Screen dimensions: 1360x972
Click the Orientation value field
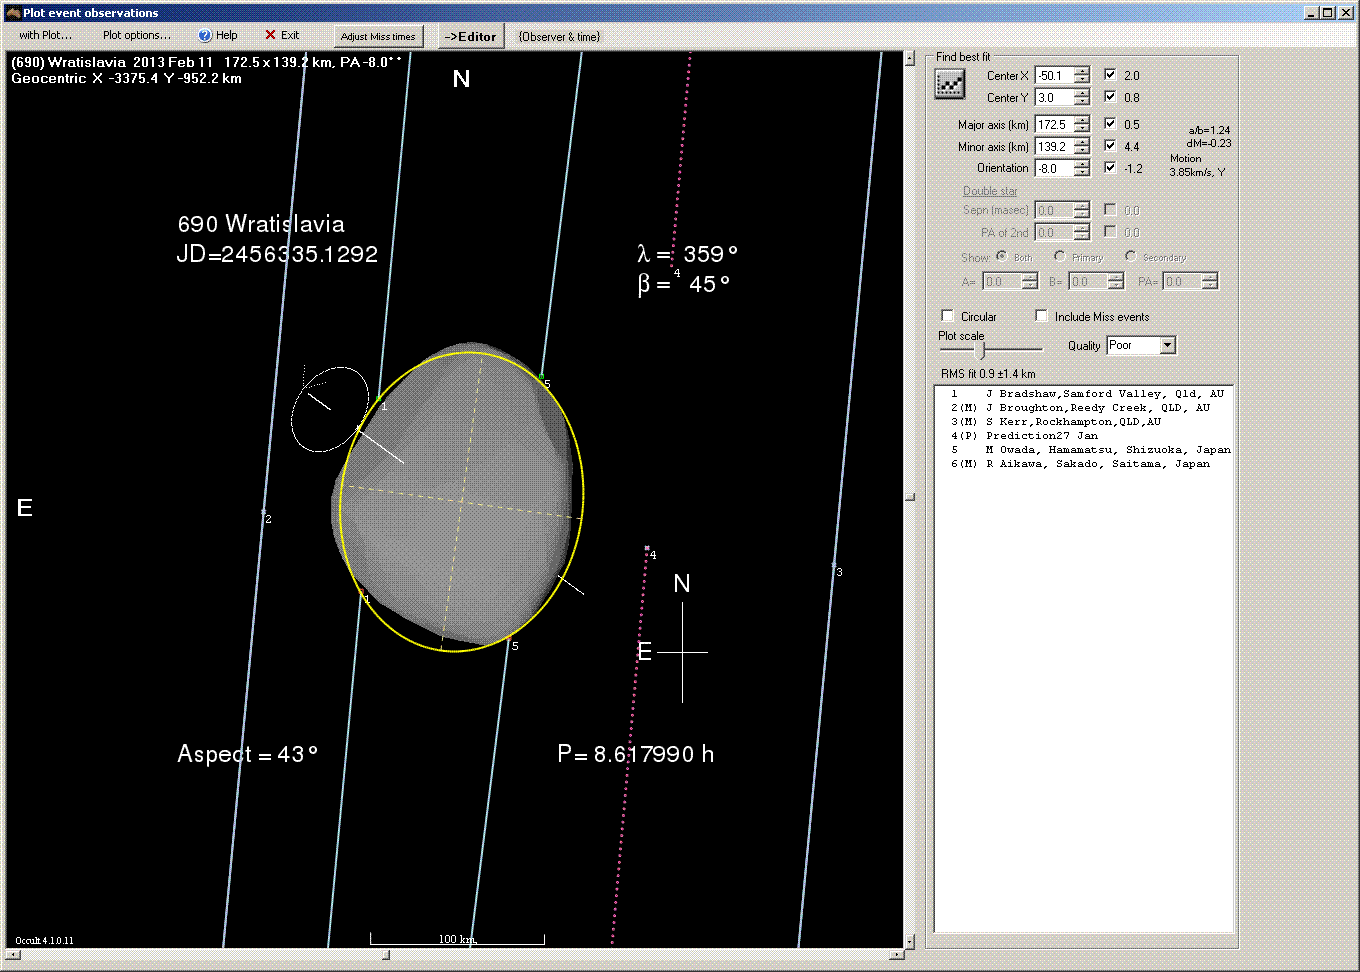click(1054, 168)
